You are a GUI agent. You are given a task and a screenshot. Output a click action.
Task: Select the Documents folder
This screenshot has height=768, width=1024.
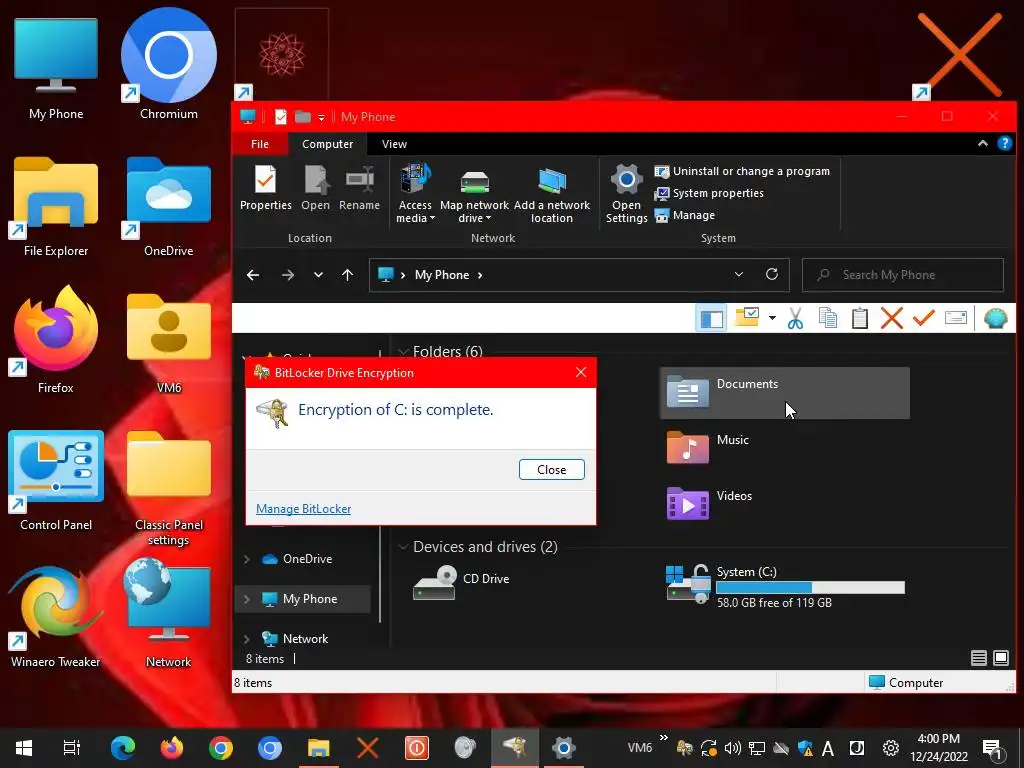pos(784,392)
